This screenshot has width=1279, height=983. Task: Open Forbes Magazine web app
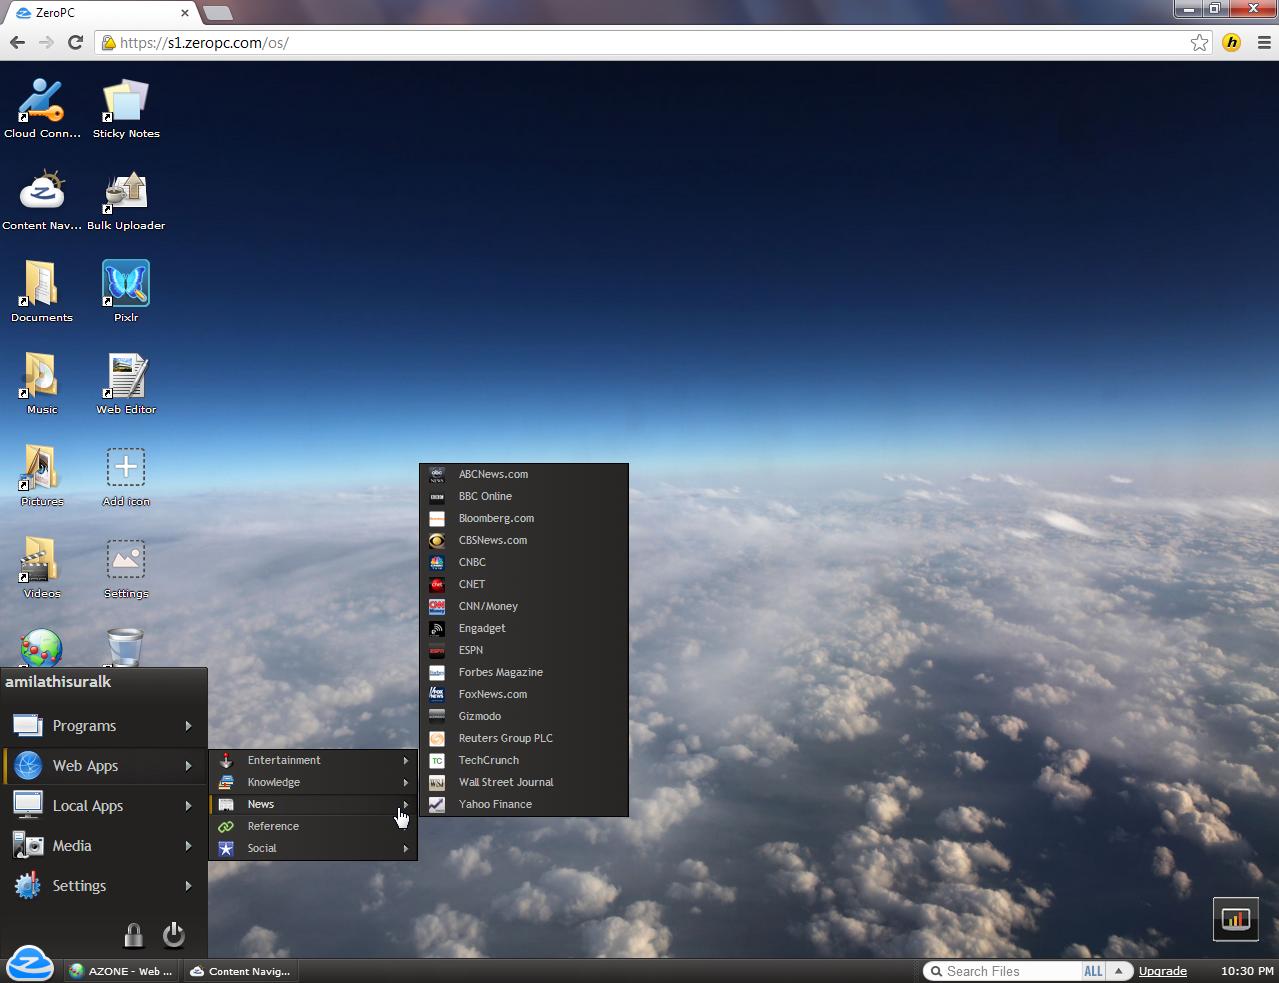point(524,672)
